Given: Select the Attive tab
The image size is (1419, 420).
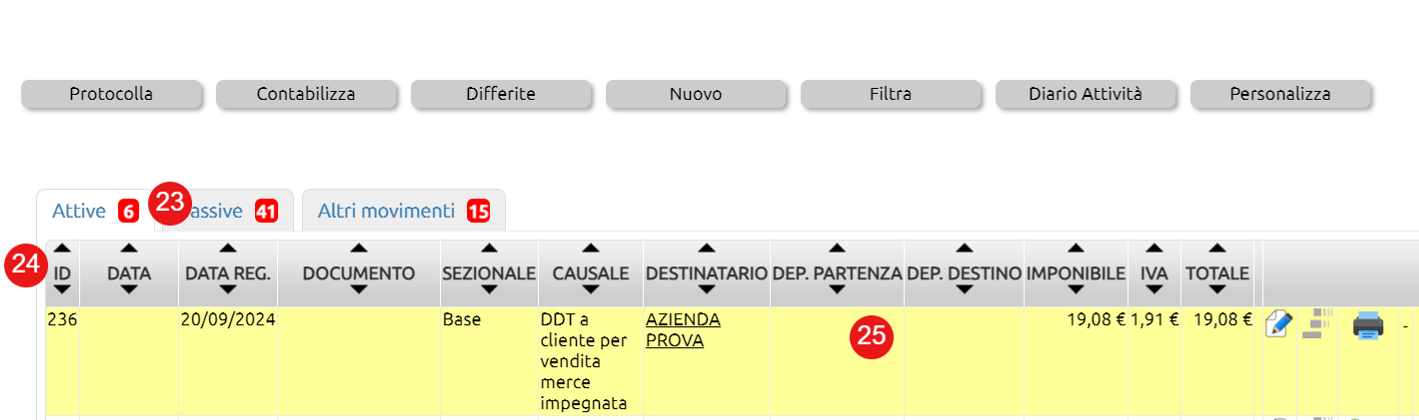Looking at the screenshot, I should pos(94,211).
